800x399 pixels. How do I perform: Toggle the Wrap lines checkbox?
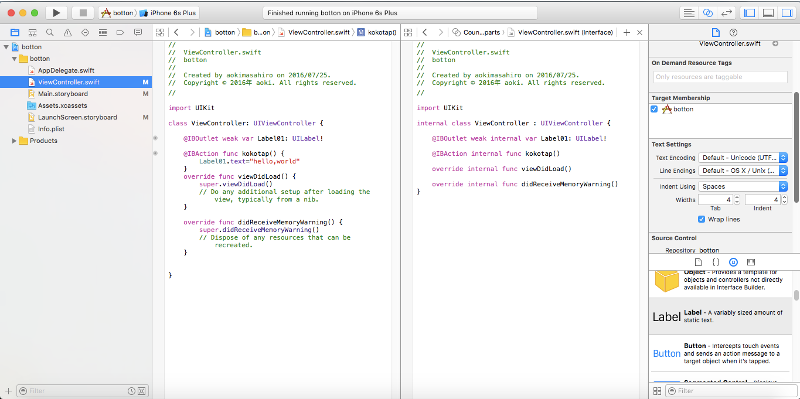point(701,219)
